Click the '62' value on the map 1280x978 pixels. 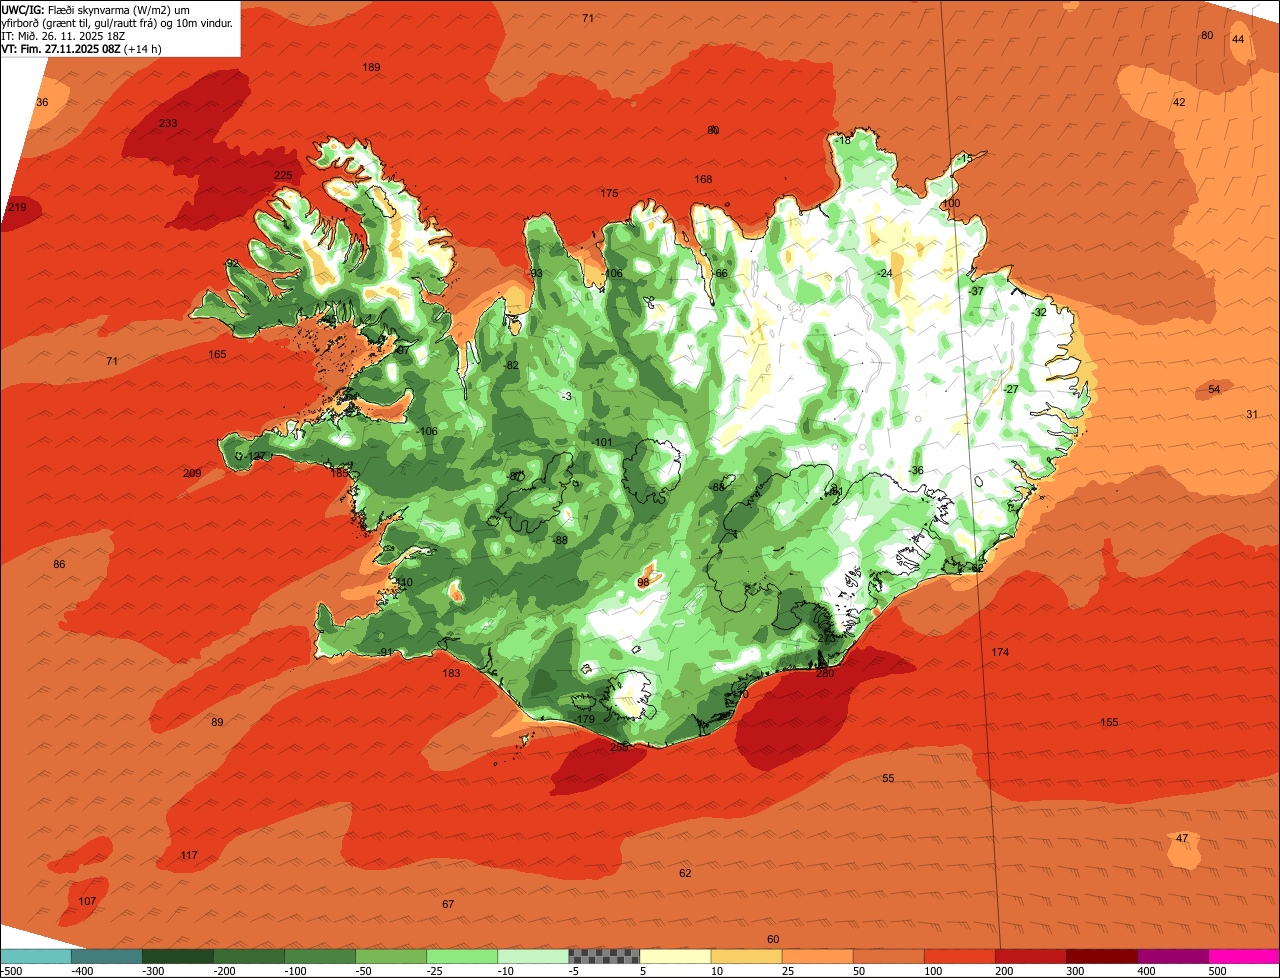click(x=685, y=873)
